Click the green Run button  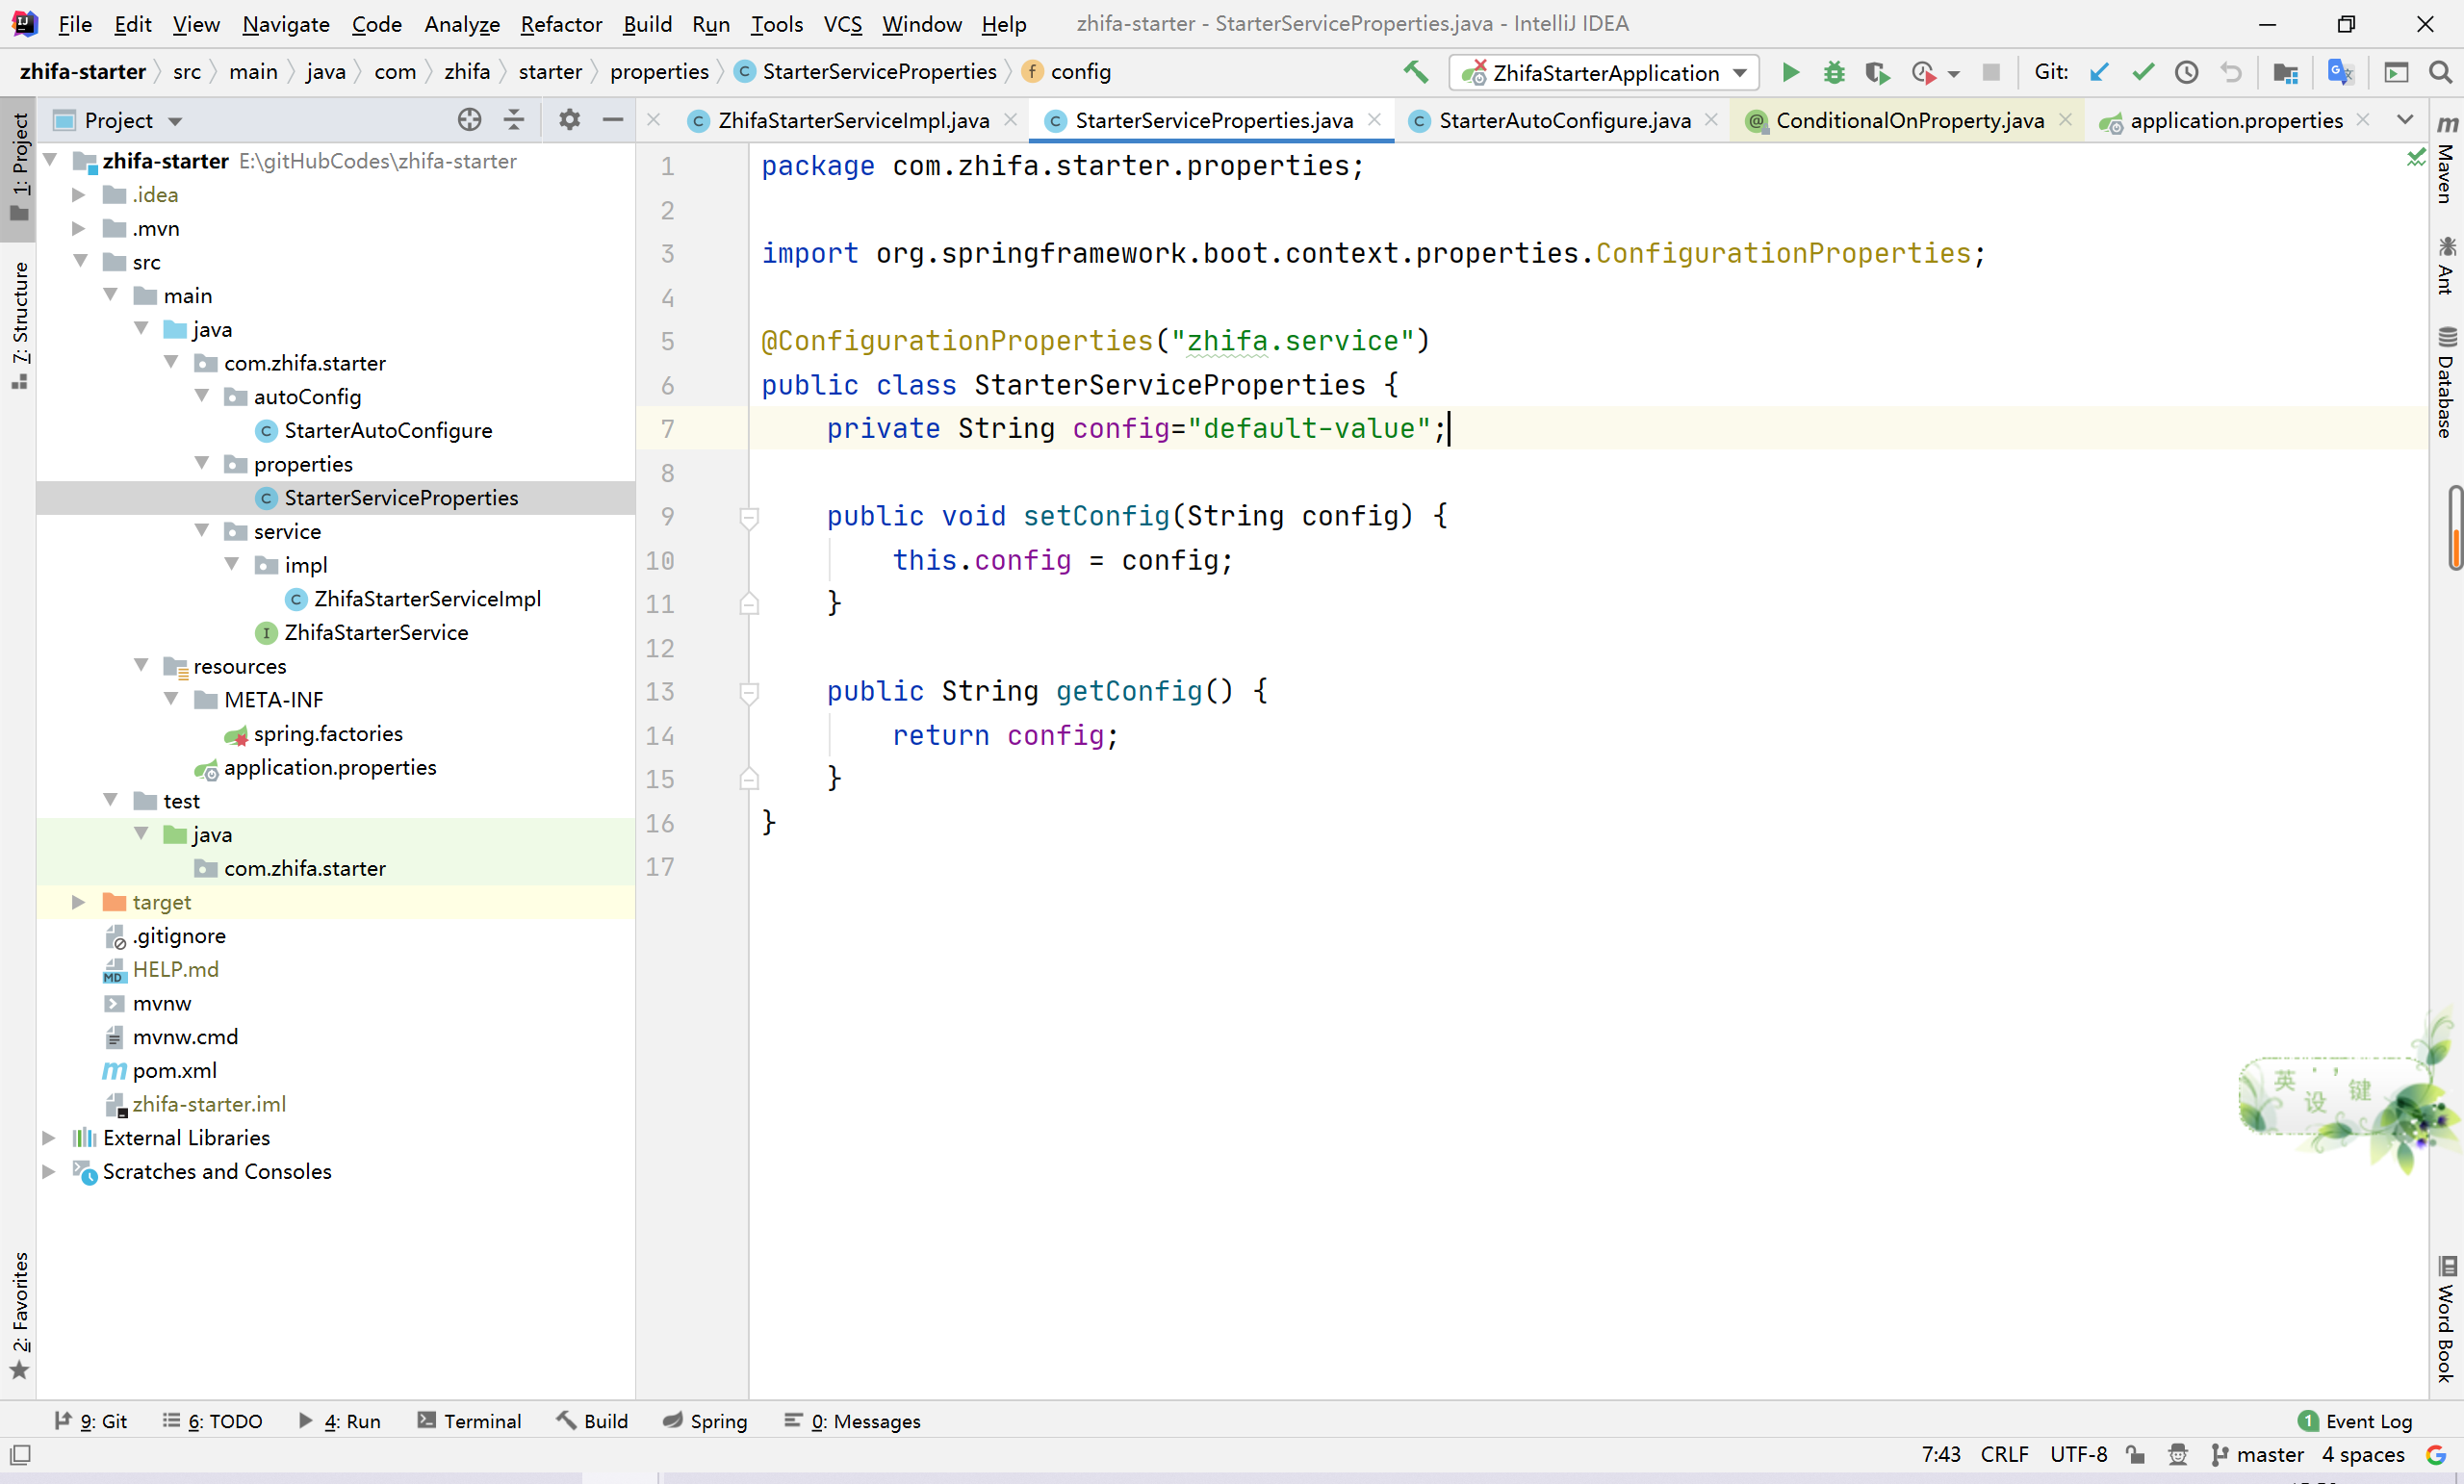(1790, 72)
